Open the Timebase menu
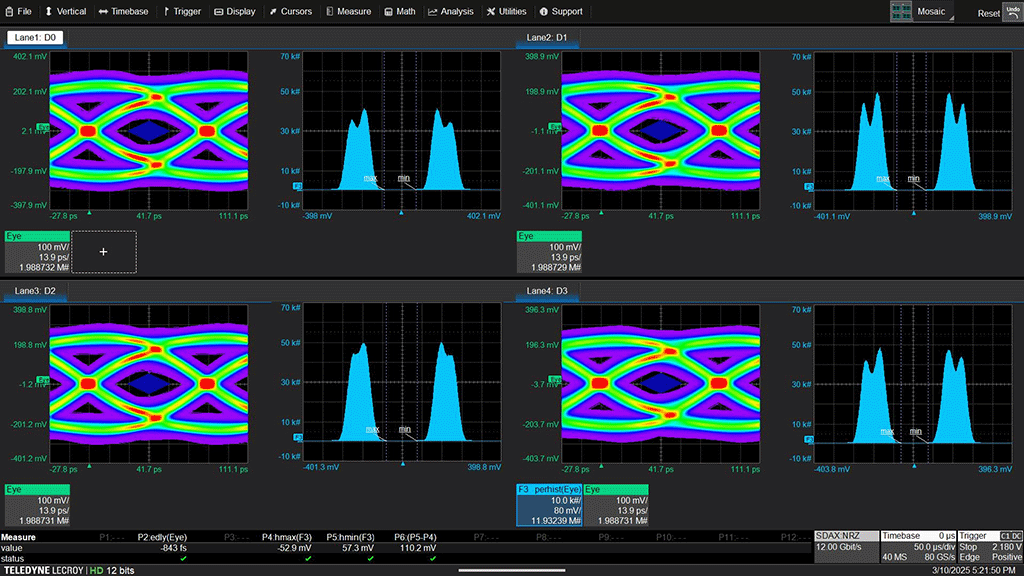 coord(122,12)
